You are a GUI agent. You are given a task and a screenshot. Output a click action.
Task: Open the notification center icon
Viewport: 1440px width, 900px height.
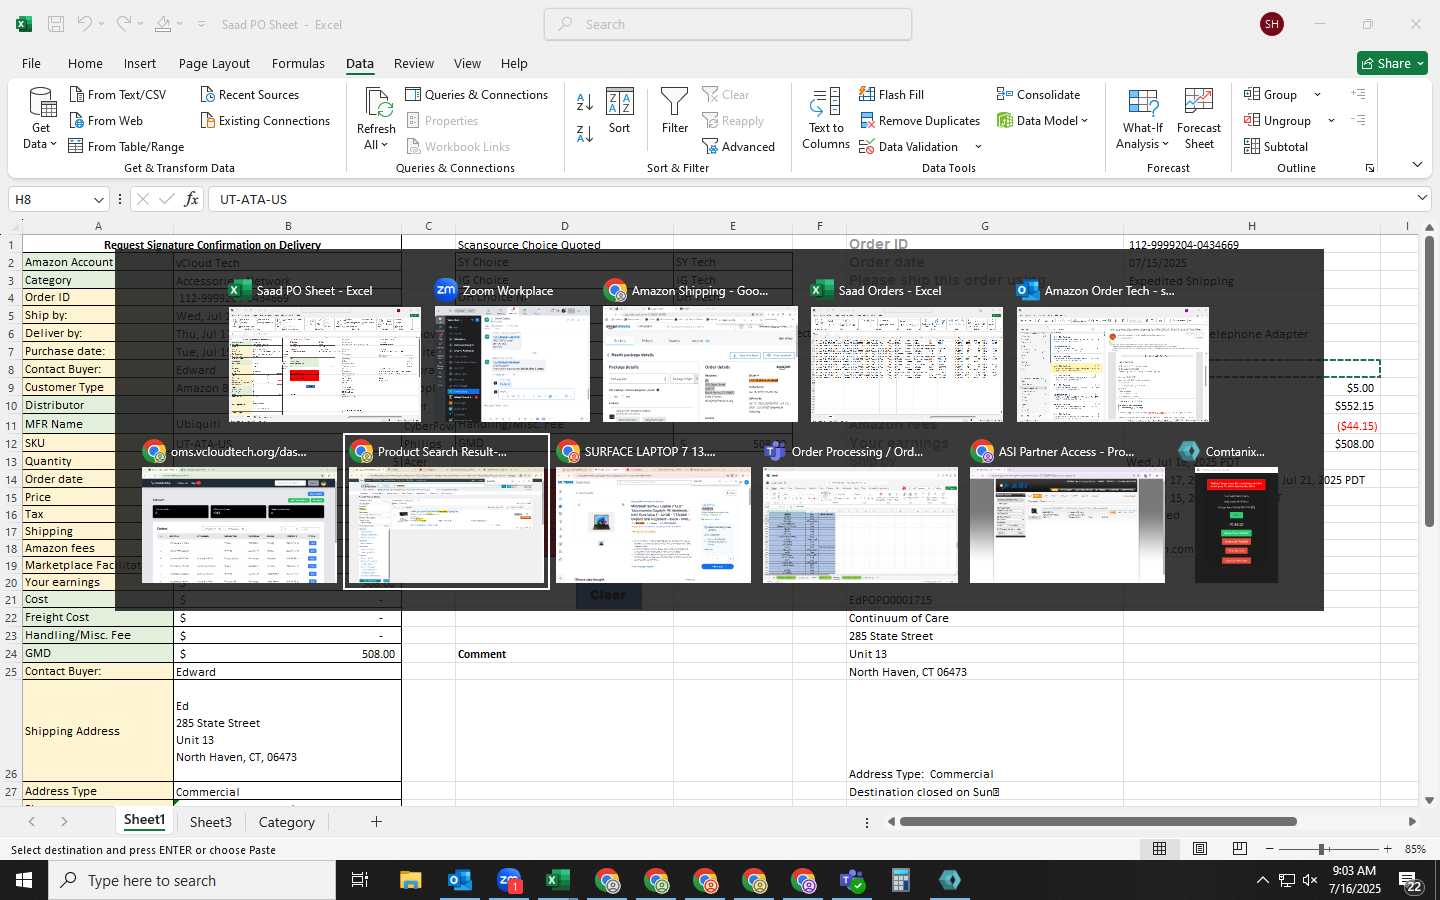coord(1411,881)
